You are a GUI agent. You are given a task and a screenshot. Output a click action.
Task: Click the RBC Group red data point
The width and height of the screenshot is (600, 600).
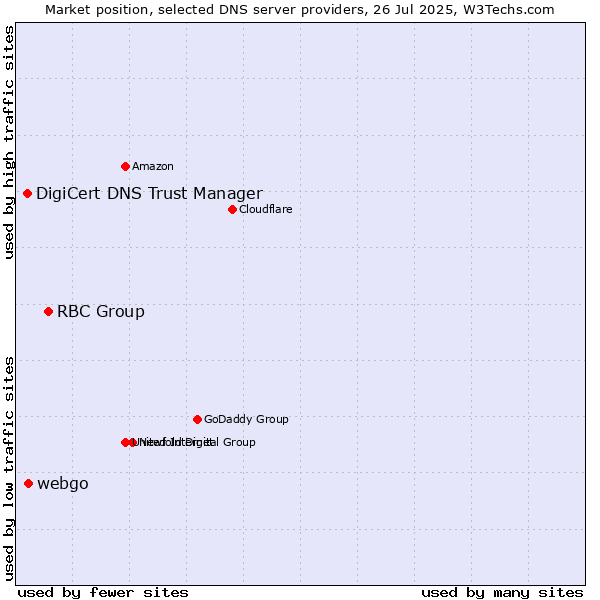pos(48,311)
